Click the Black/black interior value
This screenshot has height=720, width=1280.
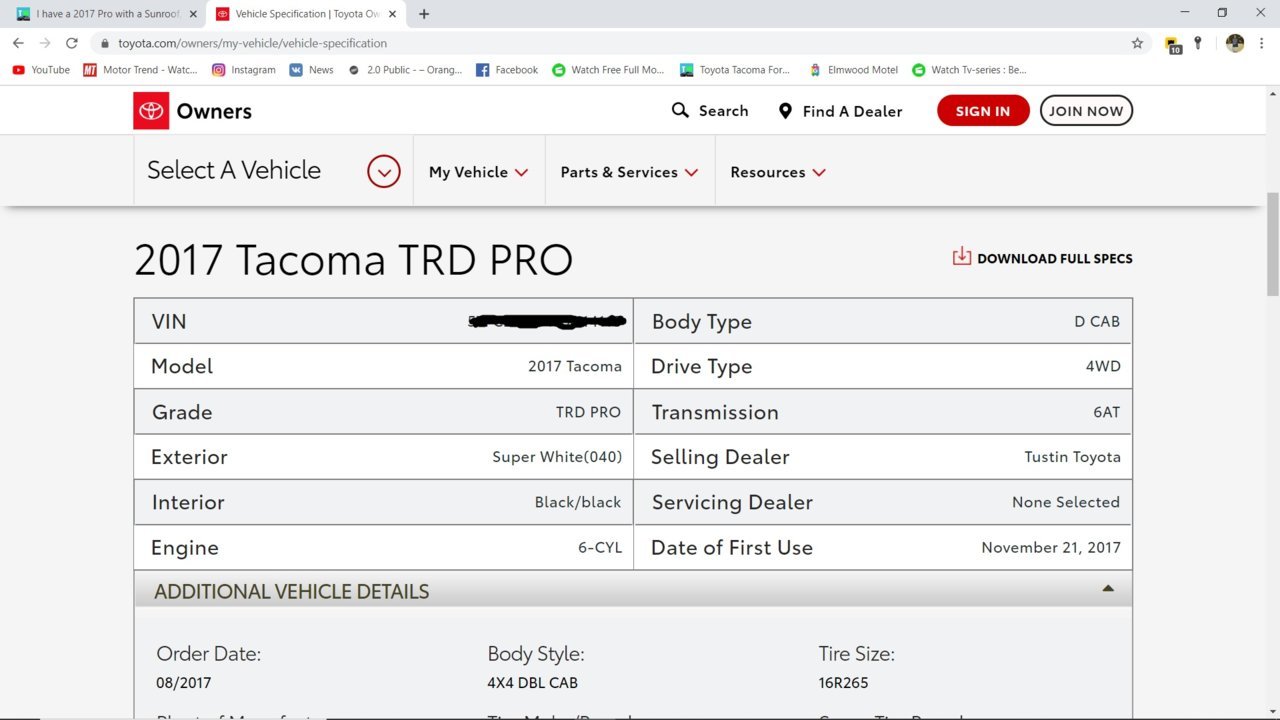pyautogui.click(x=578, y=502)
